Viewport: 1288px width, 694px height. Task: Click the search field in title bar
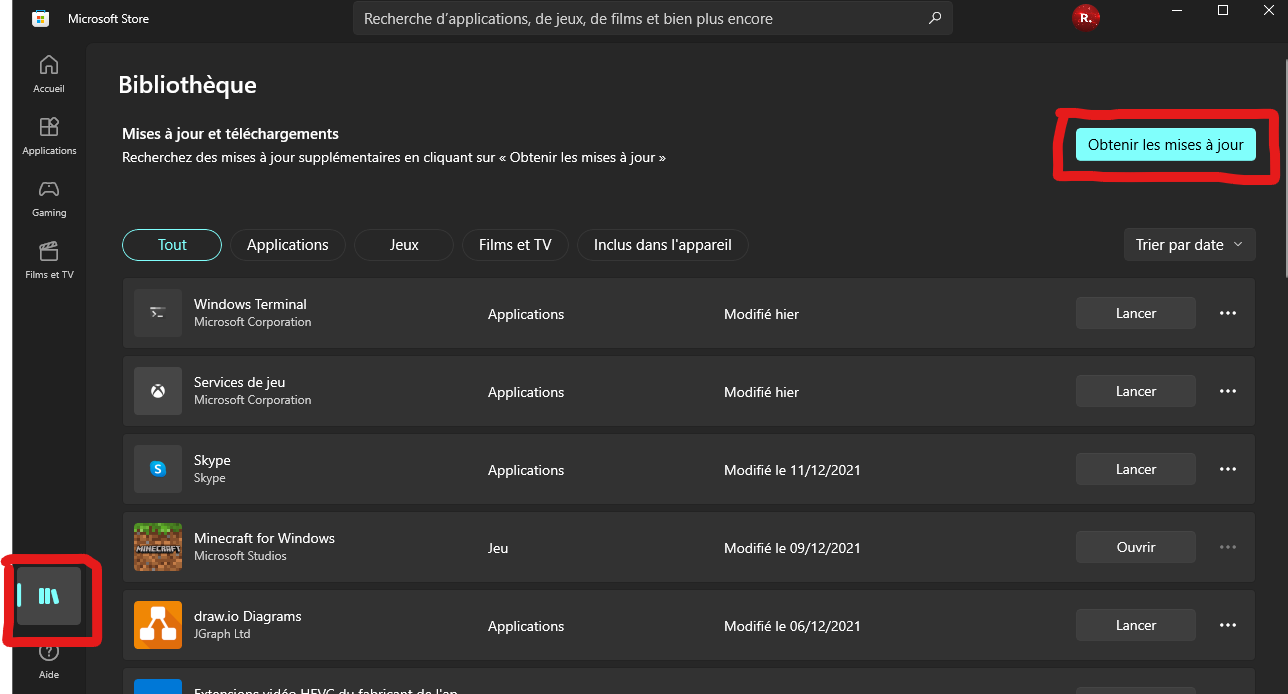[x=653, y=18]
